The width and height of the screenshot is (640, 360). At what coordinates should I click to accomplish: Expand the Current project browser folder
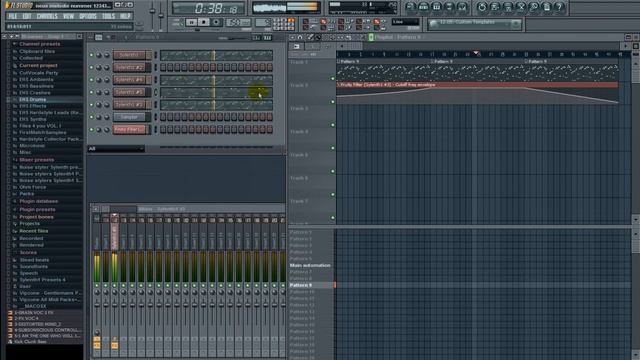coord(38,65)
